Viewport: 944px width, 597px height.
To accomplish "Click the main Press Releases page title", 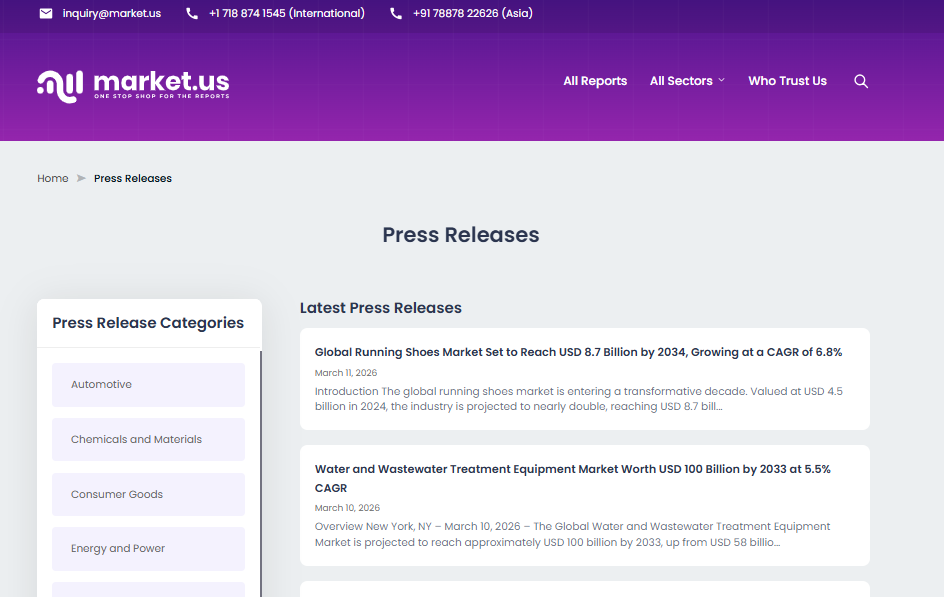I will pos(461,235).
